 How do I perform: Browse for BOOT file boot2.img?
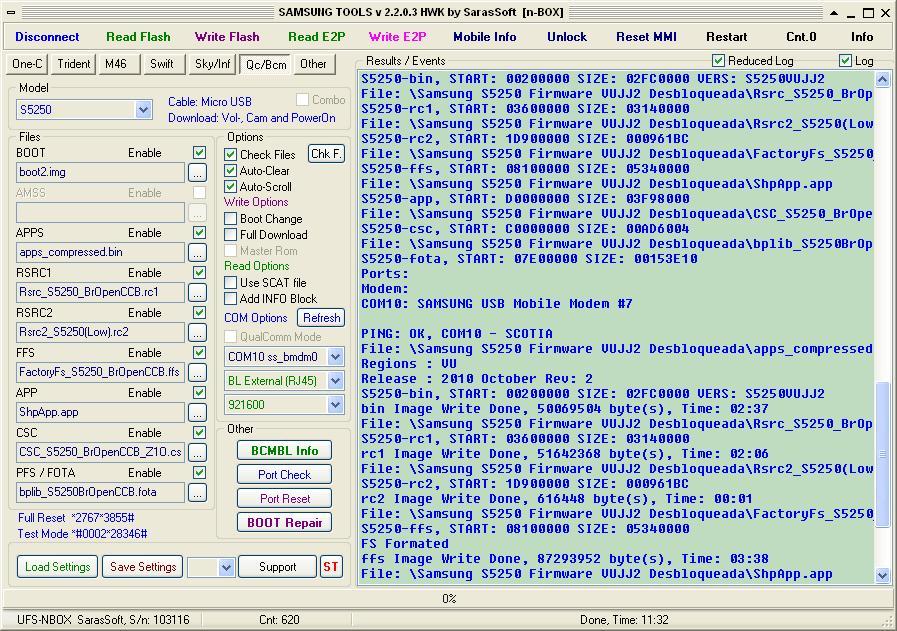click(x=197, y=172)
